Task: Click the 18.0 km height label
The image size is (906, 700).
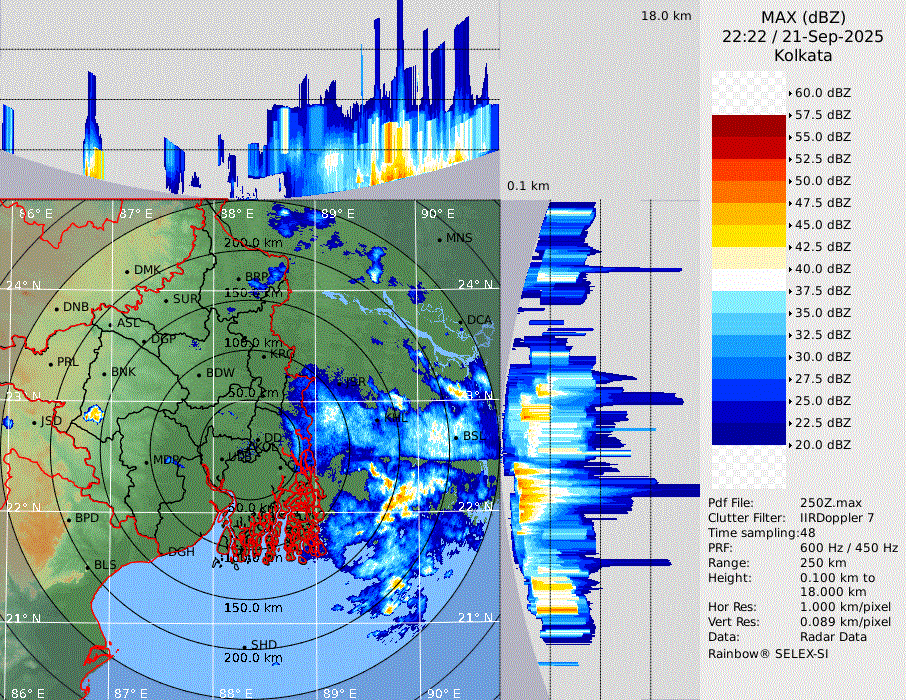Action: tap(666, 16)
